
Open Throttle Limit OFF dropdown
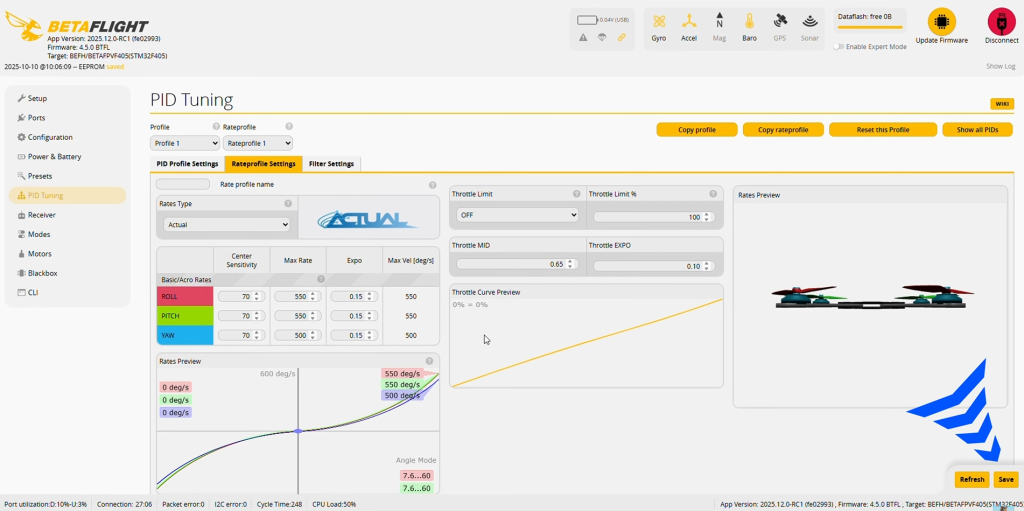(517, 215)
